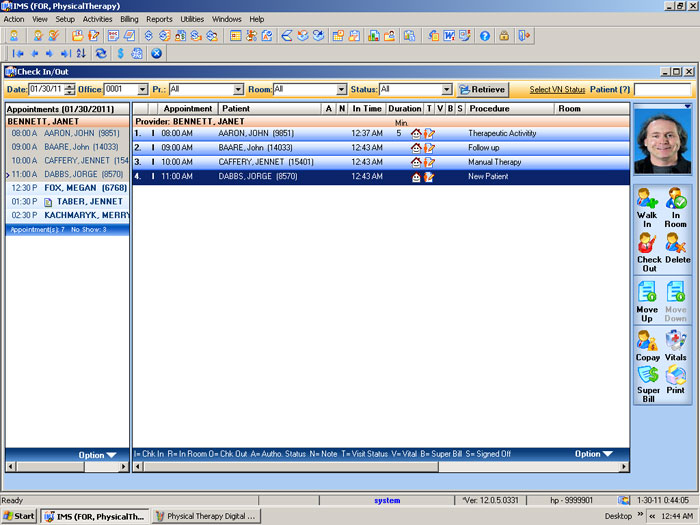The height and width of the screenshot is (525, 700).
Task: Click the IMS taskbar button
Action: (95, 516)
